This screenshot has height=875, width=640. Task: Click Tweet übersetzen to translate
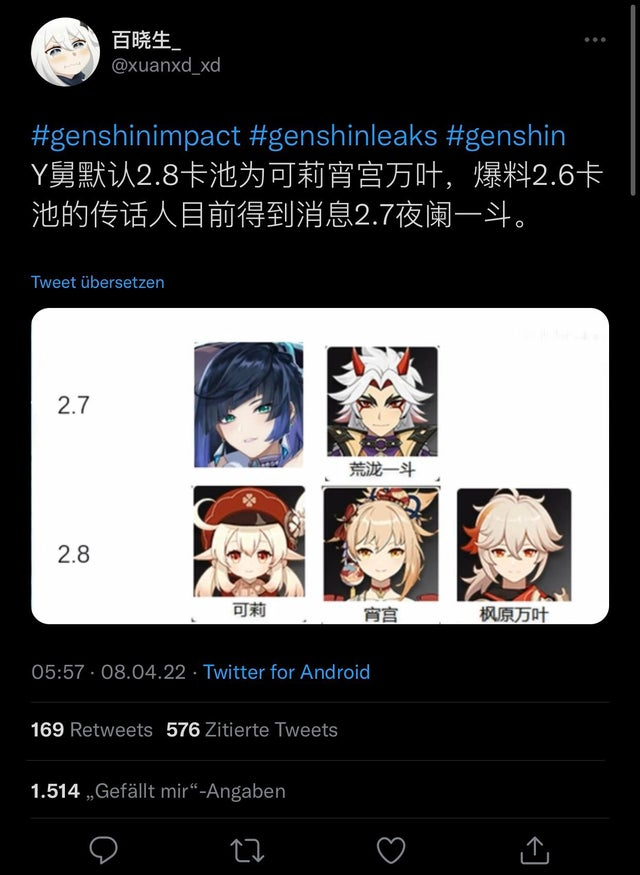point(98,282)
